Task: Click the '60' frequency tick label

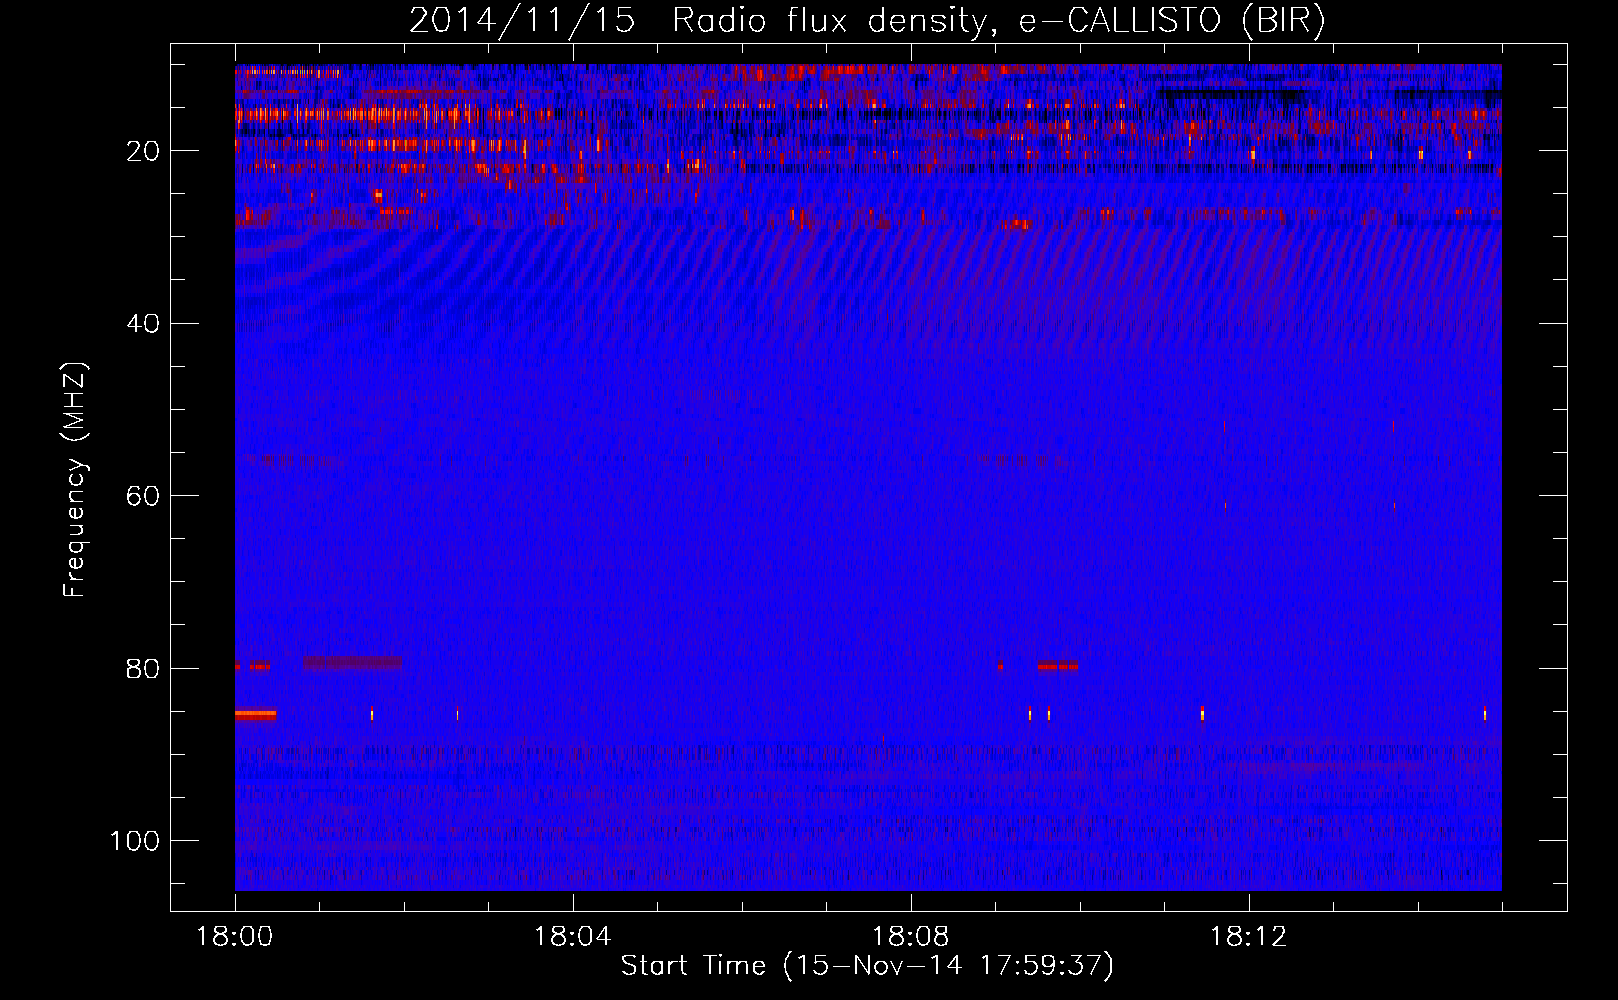Action: (x=144, y=496)
